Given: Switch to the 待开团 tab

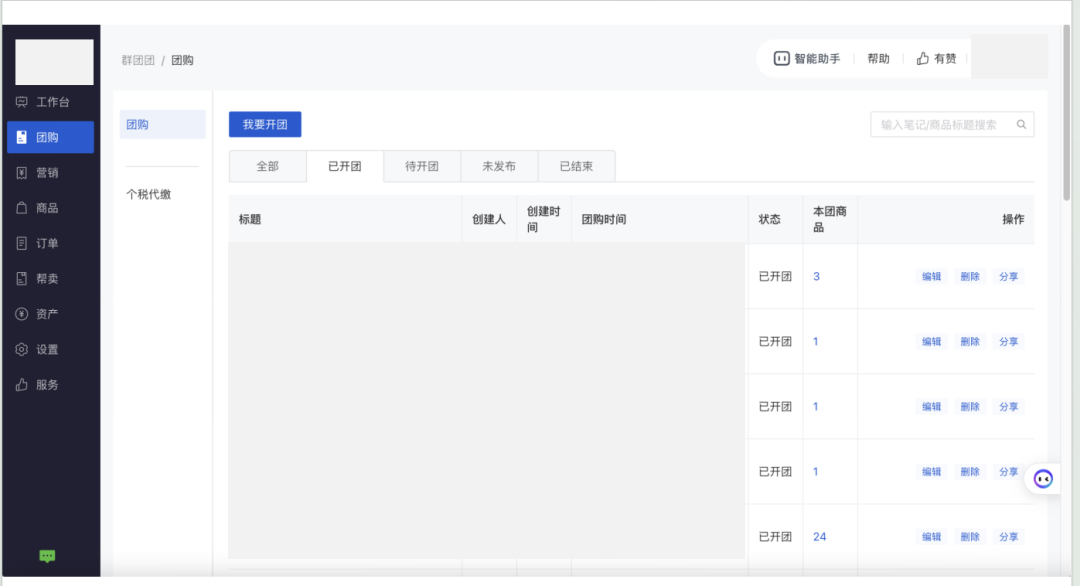Looking at the screenshot, I should pos(422,166).
